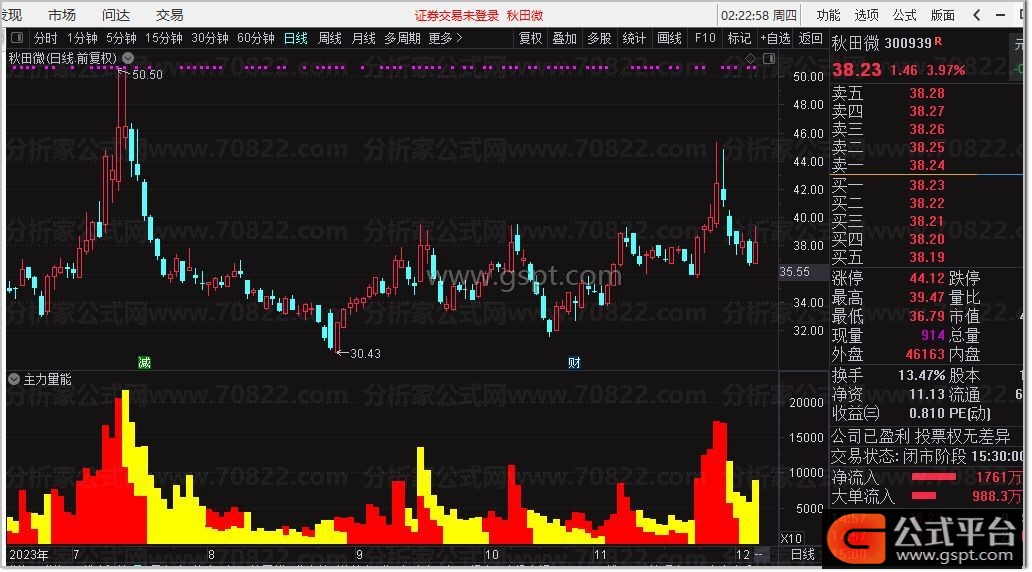Screen dimensions: 1032x572
Task: Open the 公式 menu
Action: tap(904, 14)
